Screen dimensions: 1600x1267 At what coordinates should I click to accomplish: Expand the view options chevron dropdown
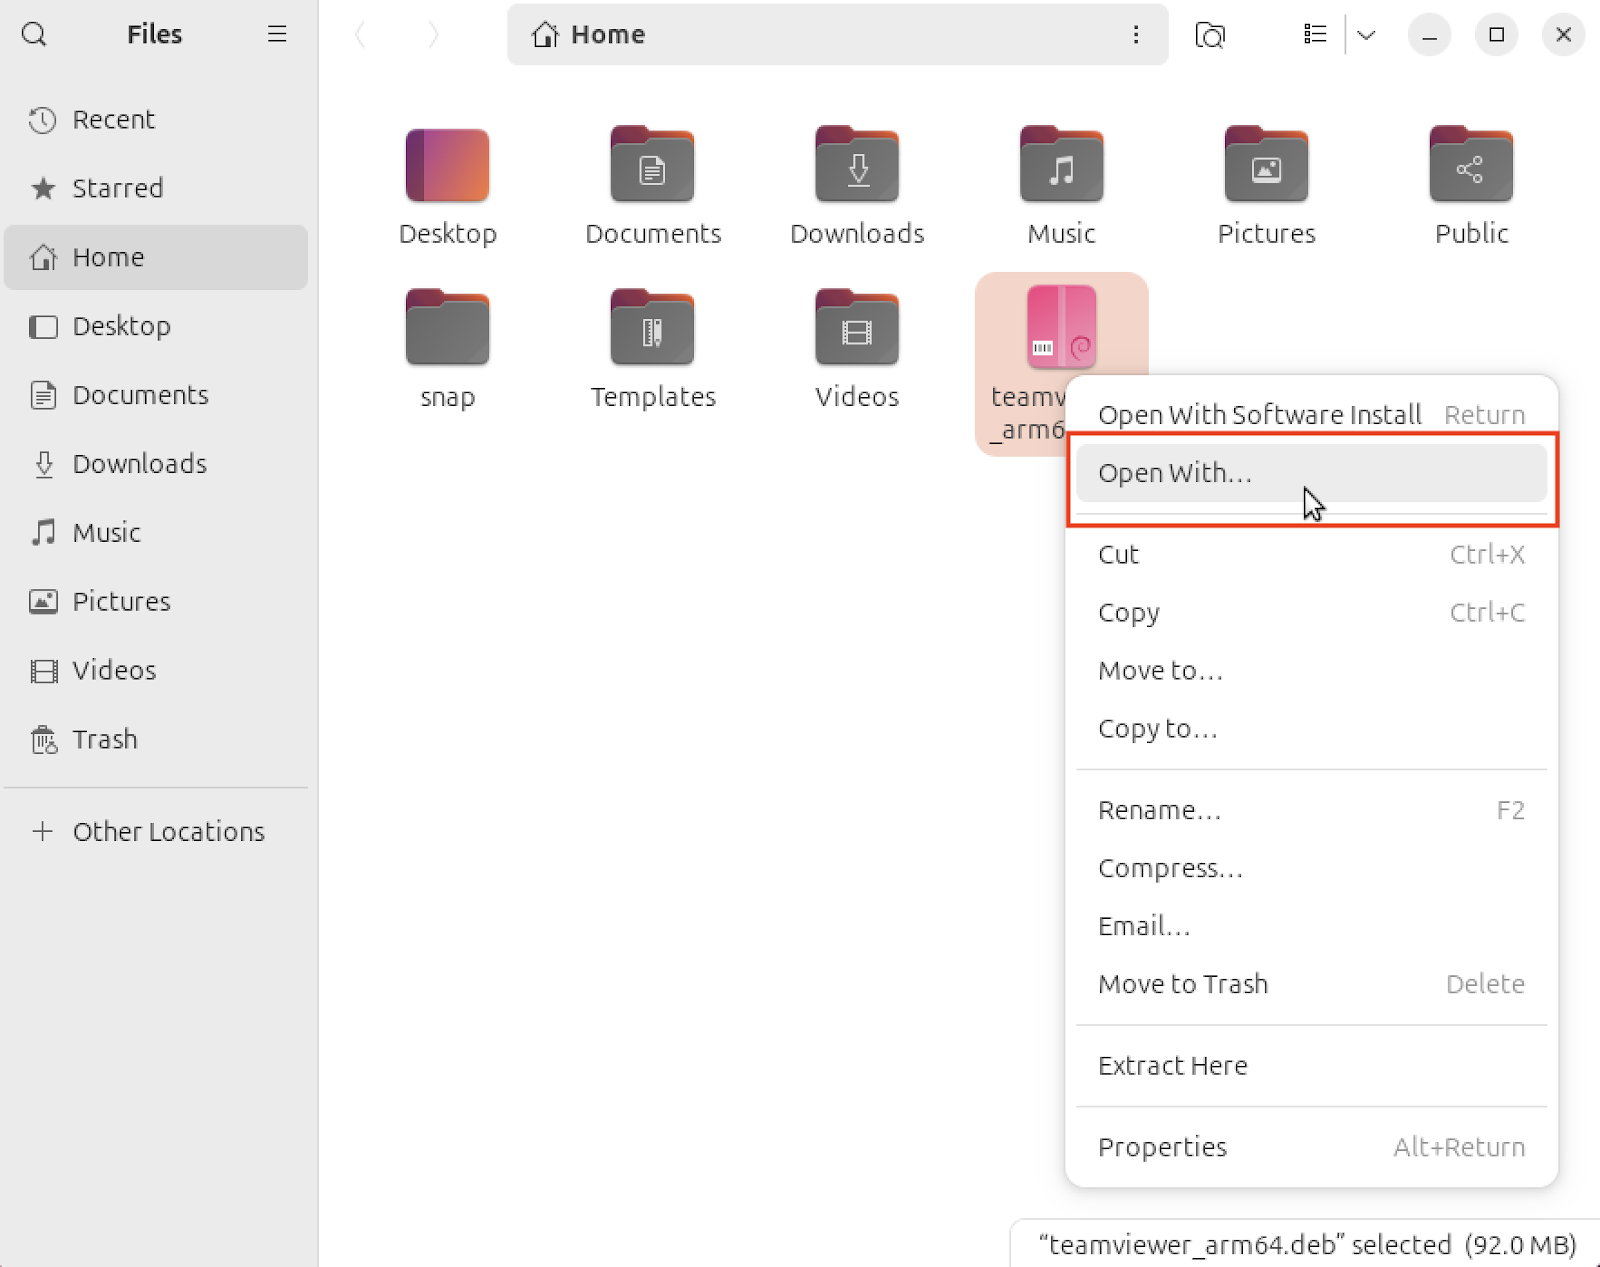pos(1366,34)
